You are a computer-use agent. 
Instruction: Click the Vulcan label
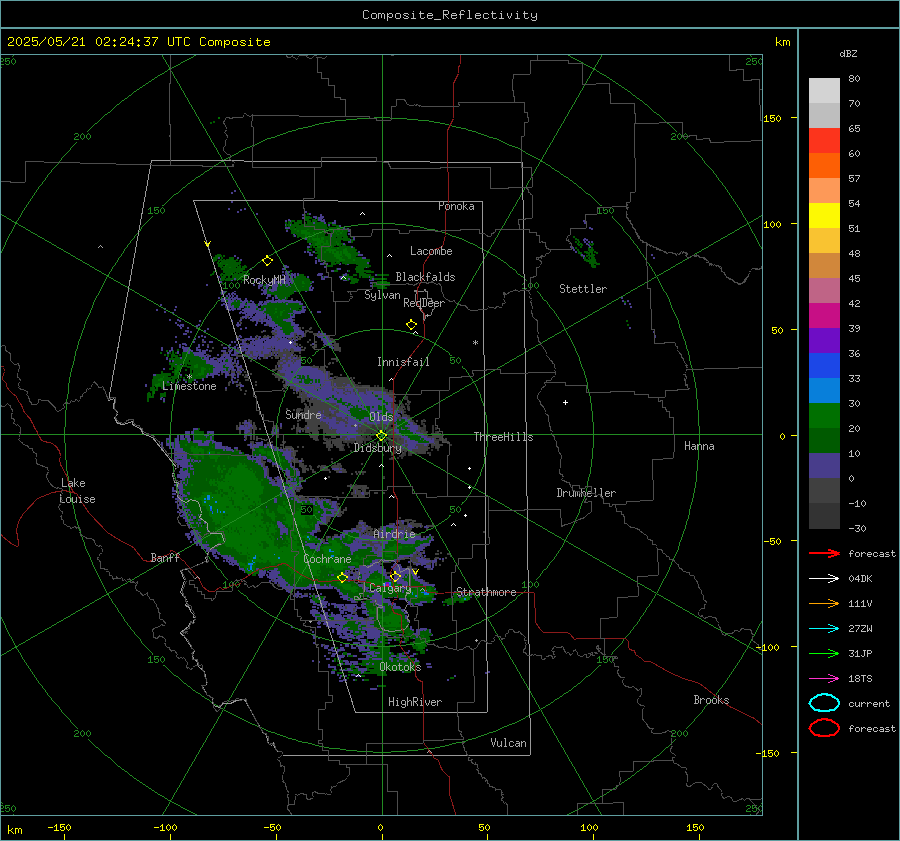509,743
